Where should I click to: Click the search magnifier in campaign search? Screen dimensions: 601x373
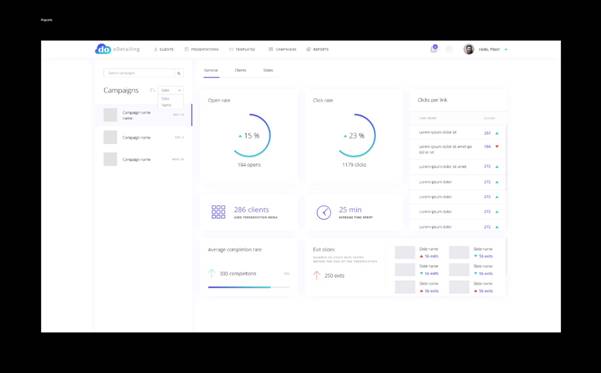(x=179, y=73)
